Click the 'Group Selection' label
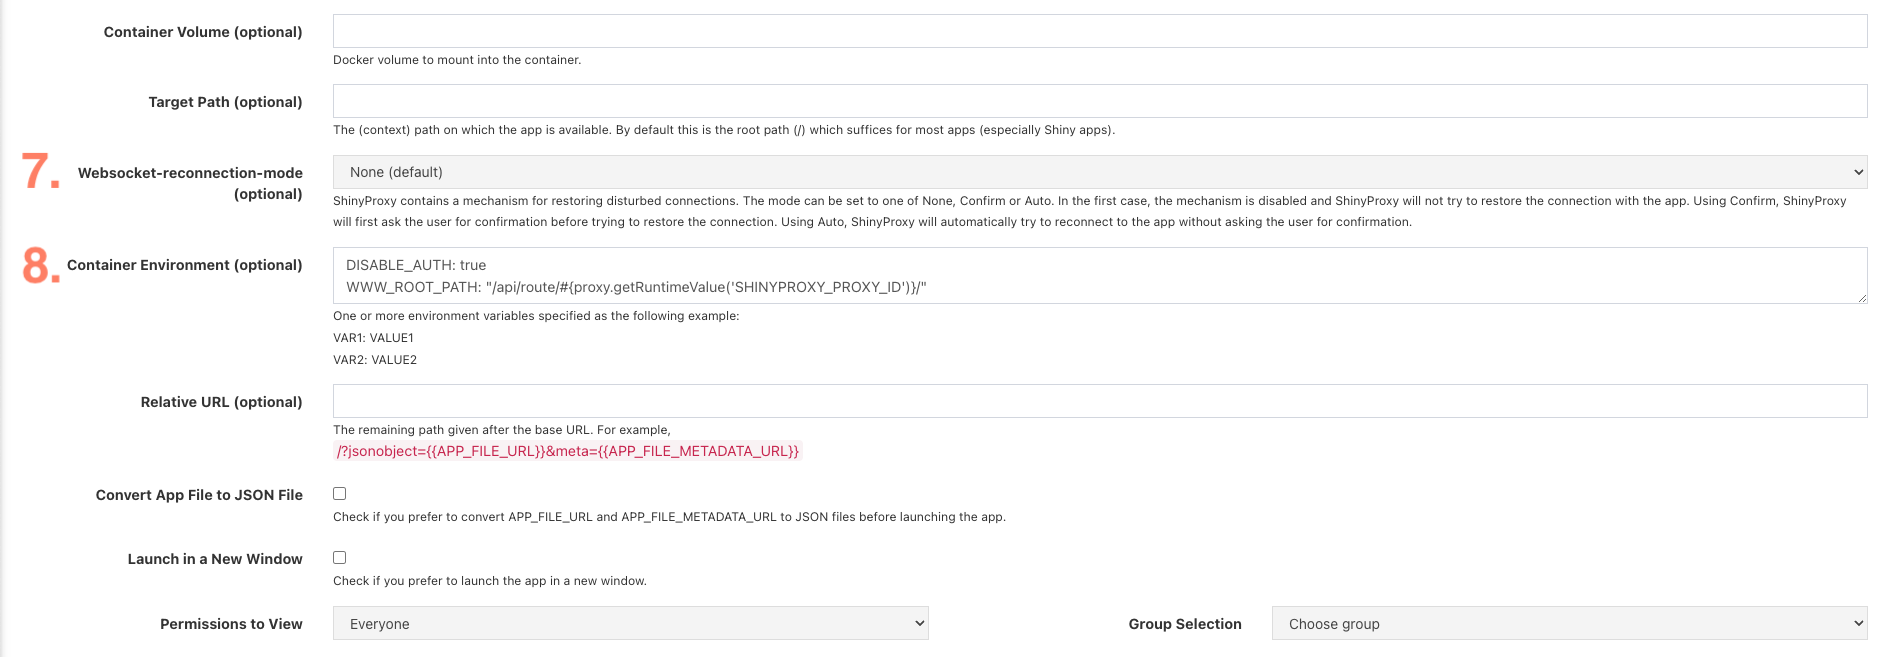The width and height of the screenshot is (1902, 657). click(x=1185, y=624)
